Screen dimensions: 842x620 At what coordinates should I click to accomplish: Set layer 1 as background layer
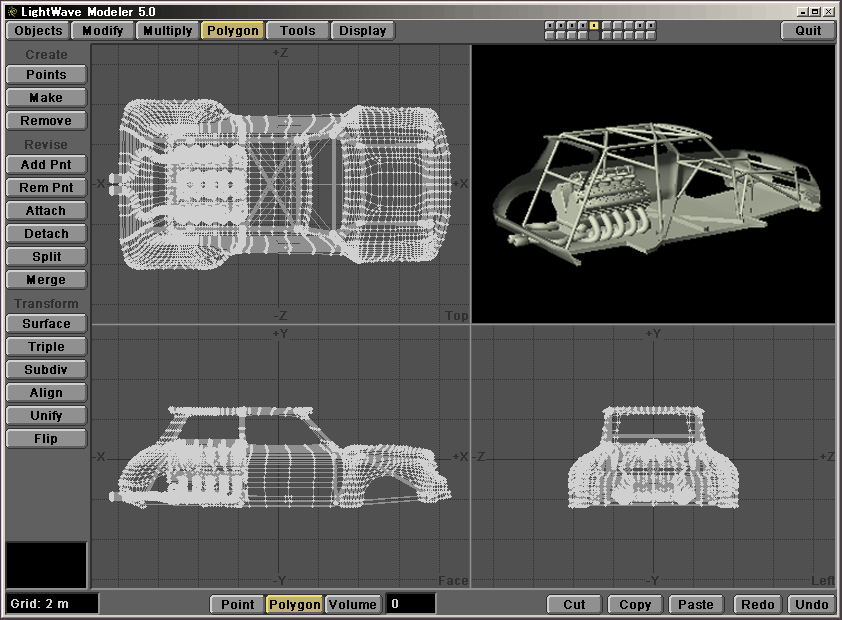click(550, 35)
